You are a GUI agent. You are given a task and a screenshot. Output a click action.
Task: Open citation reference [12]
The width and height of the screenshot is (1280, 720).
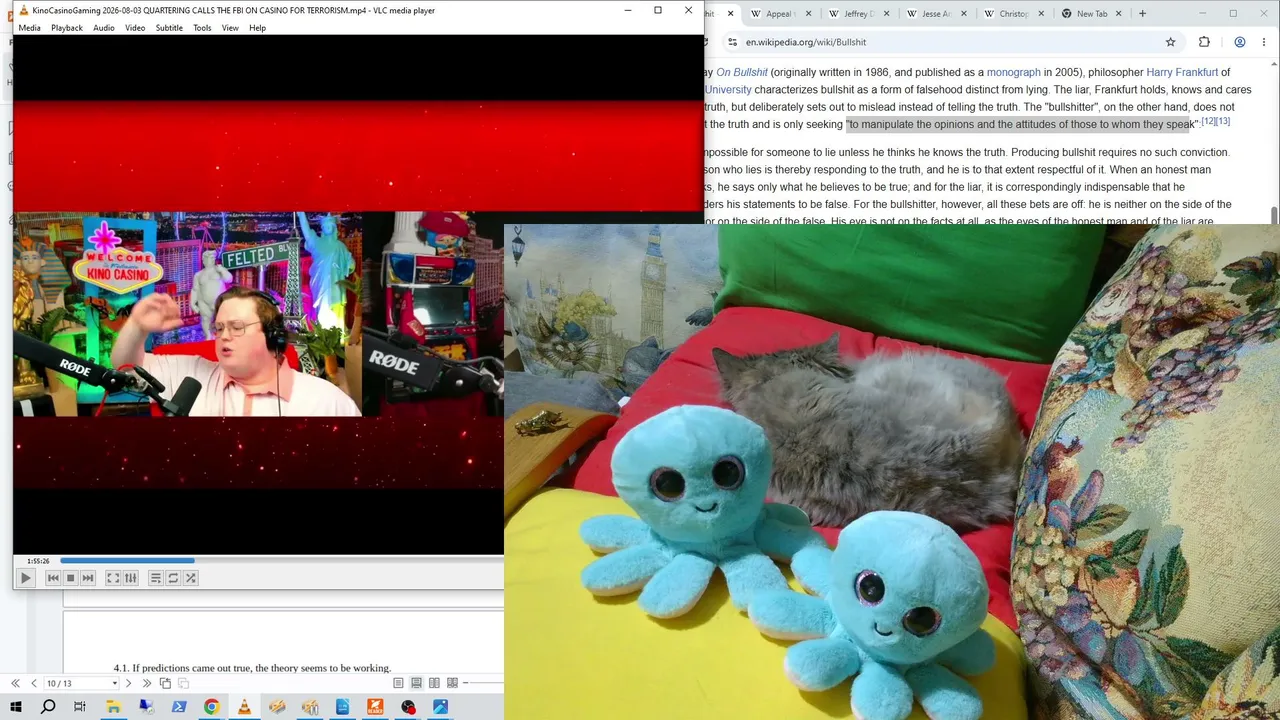(1208, 121)
